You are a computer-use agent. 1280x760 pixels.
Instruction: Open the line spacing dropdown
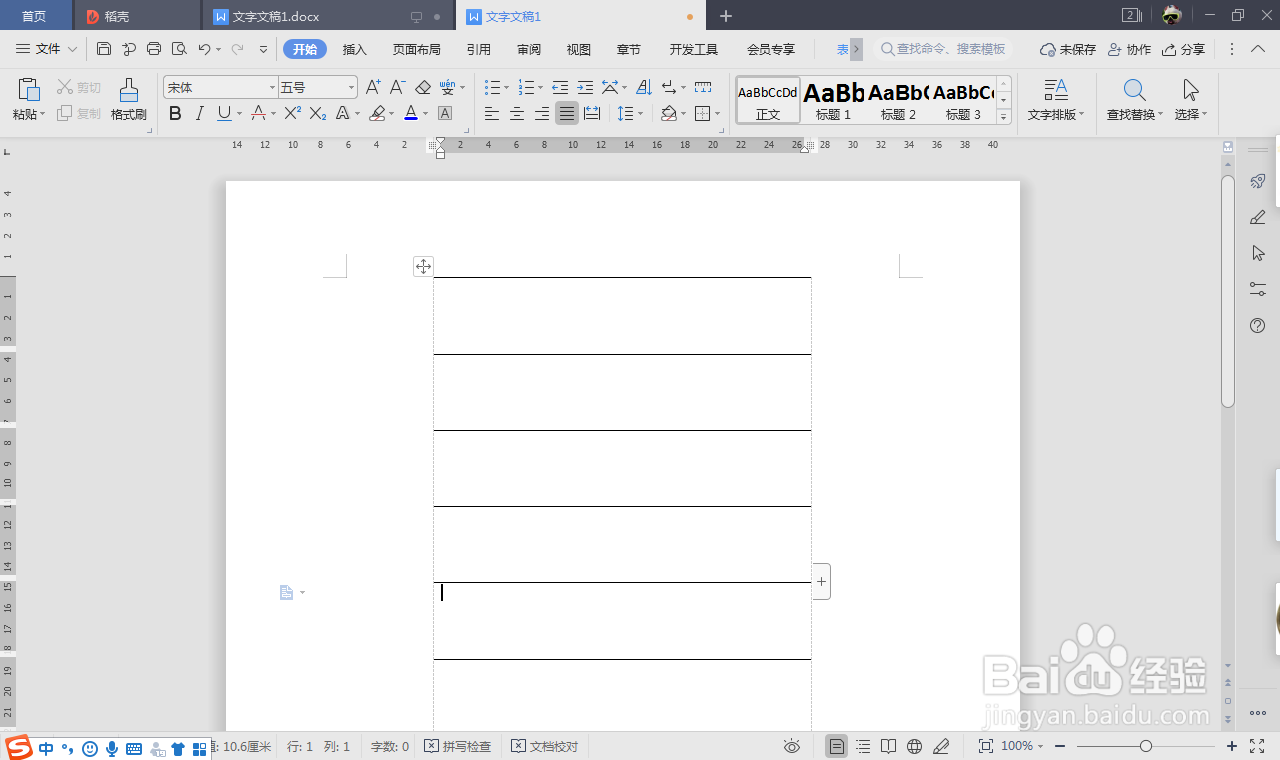(x=641, y=113)
